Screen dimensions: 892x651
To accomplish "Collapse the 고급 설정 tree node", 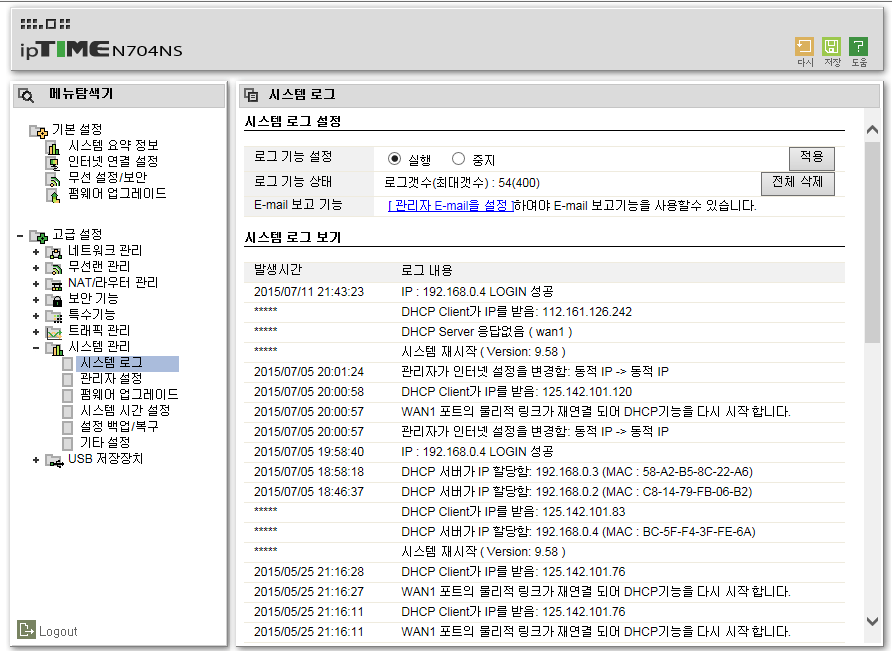I will tap(20, 236).
